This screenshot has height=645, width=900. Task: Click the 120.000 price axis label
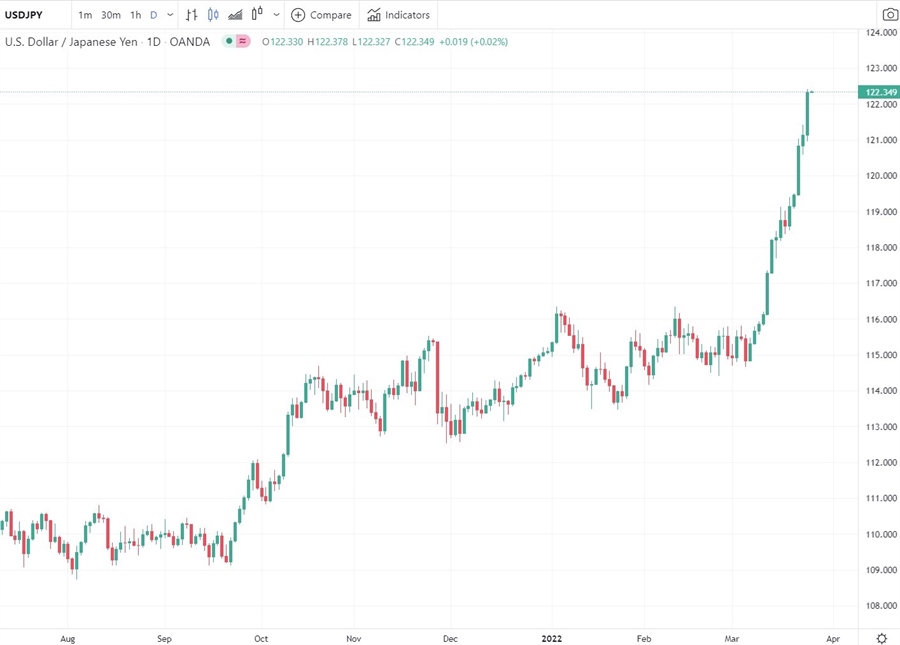coord(881,176)
